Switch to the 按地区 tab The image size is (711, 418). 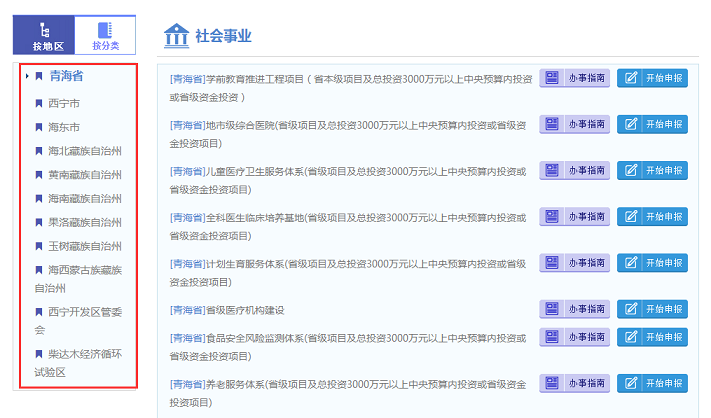(44, 35)
